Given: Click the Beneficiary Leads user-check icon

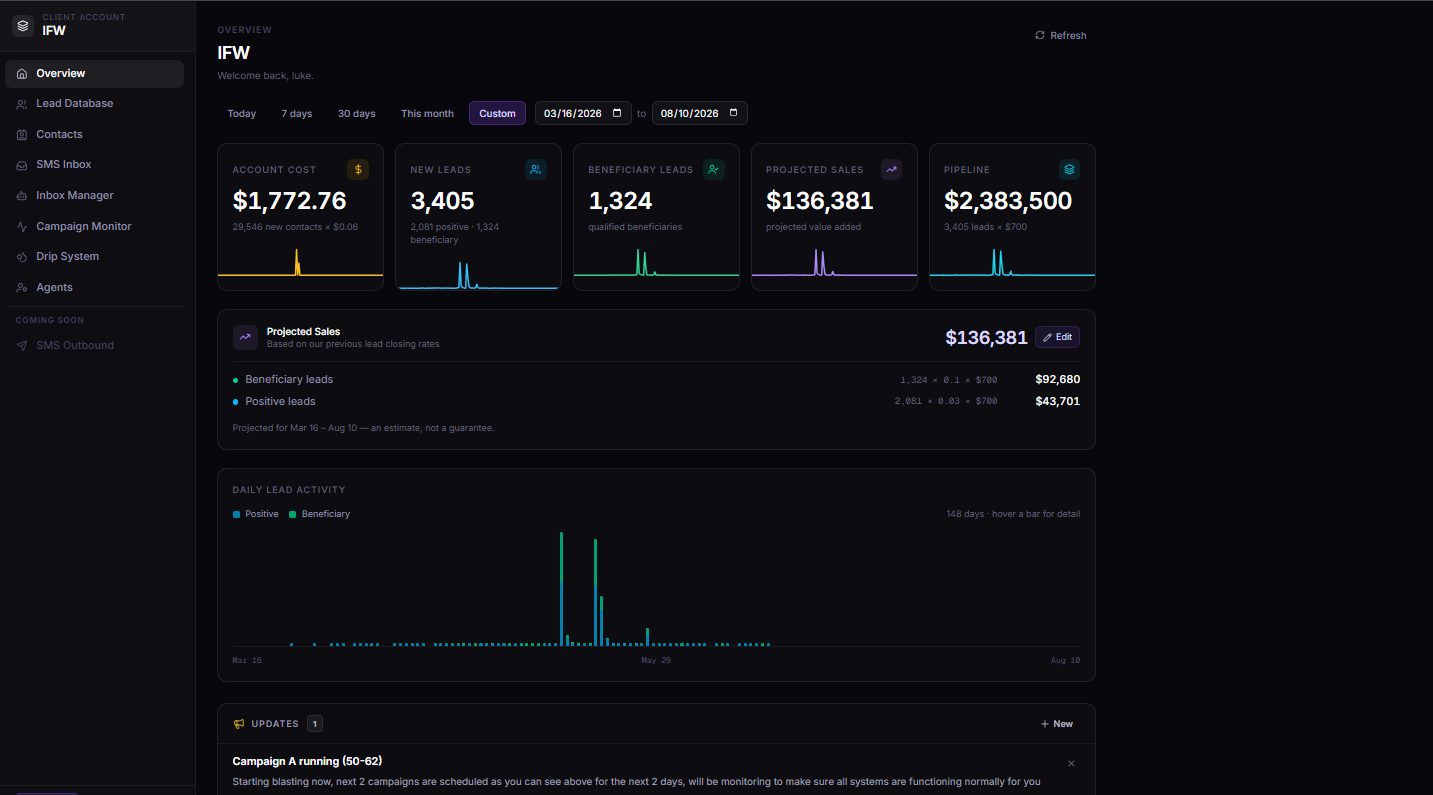Looking at the screenshot, I should (713, 170).
